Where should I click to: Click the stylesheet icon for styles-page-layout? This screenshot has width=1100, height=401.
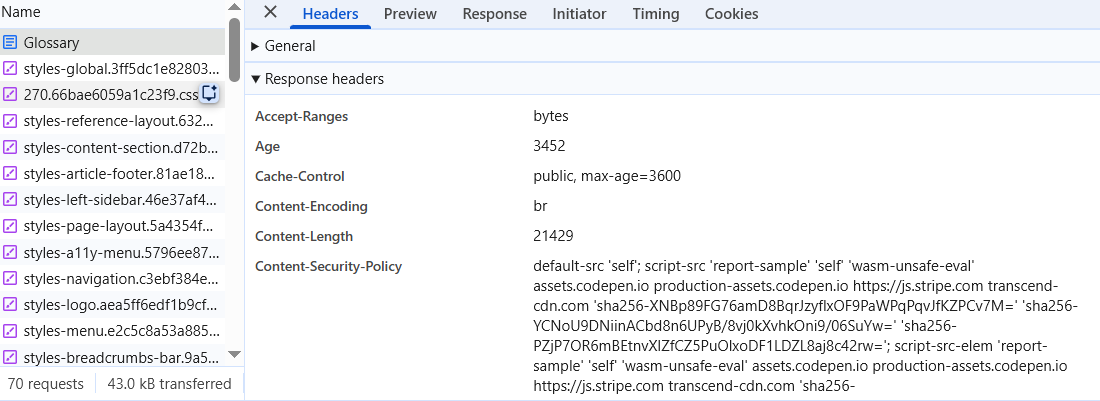[x=10, y=226]
